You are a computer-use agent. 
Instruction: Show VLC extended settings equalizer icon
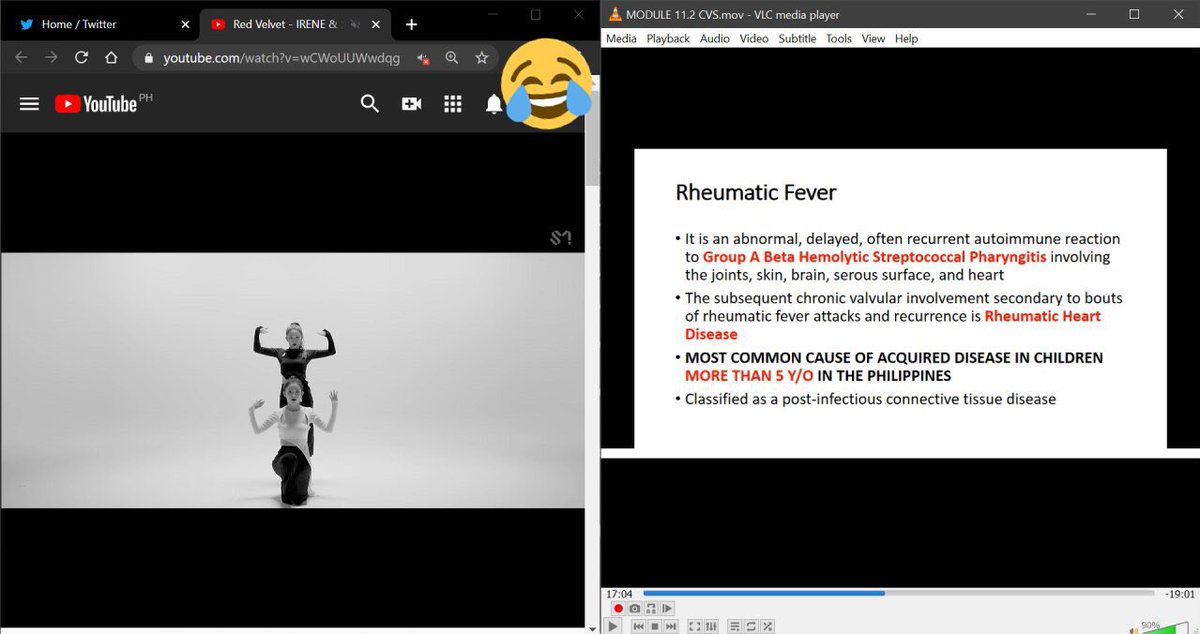pos(711,626)
